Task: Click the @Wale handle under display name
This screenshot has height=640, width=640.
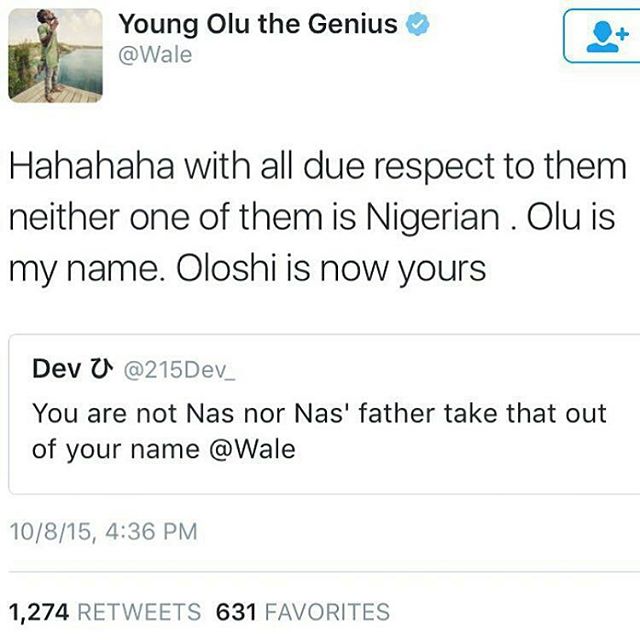Action: 155,55
